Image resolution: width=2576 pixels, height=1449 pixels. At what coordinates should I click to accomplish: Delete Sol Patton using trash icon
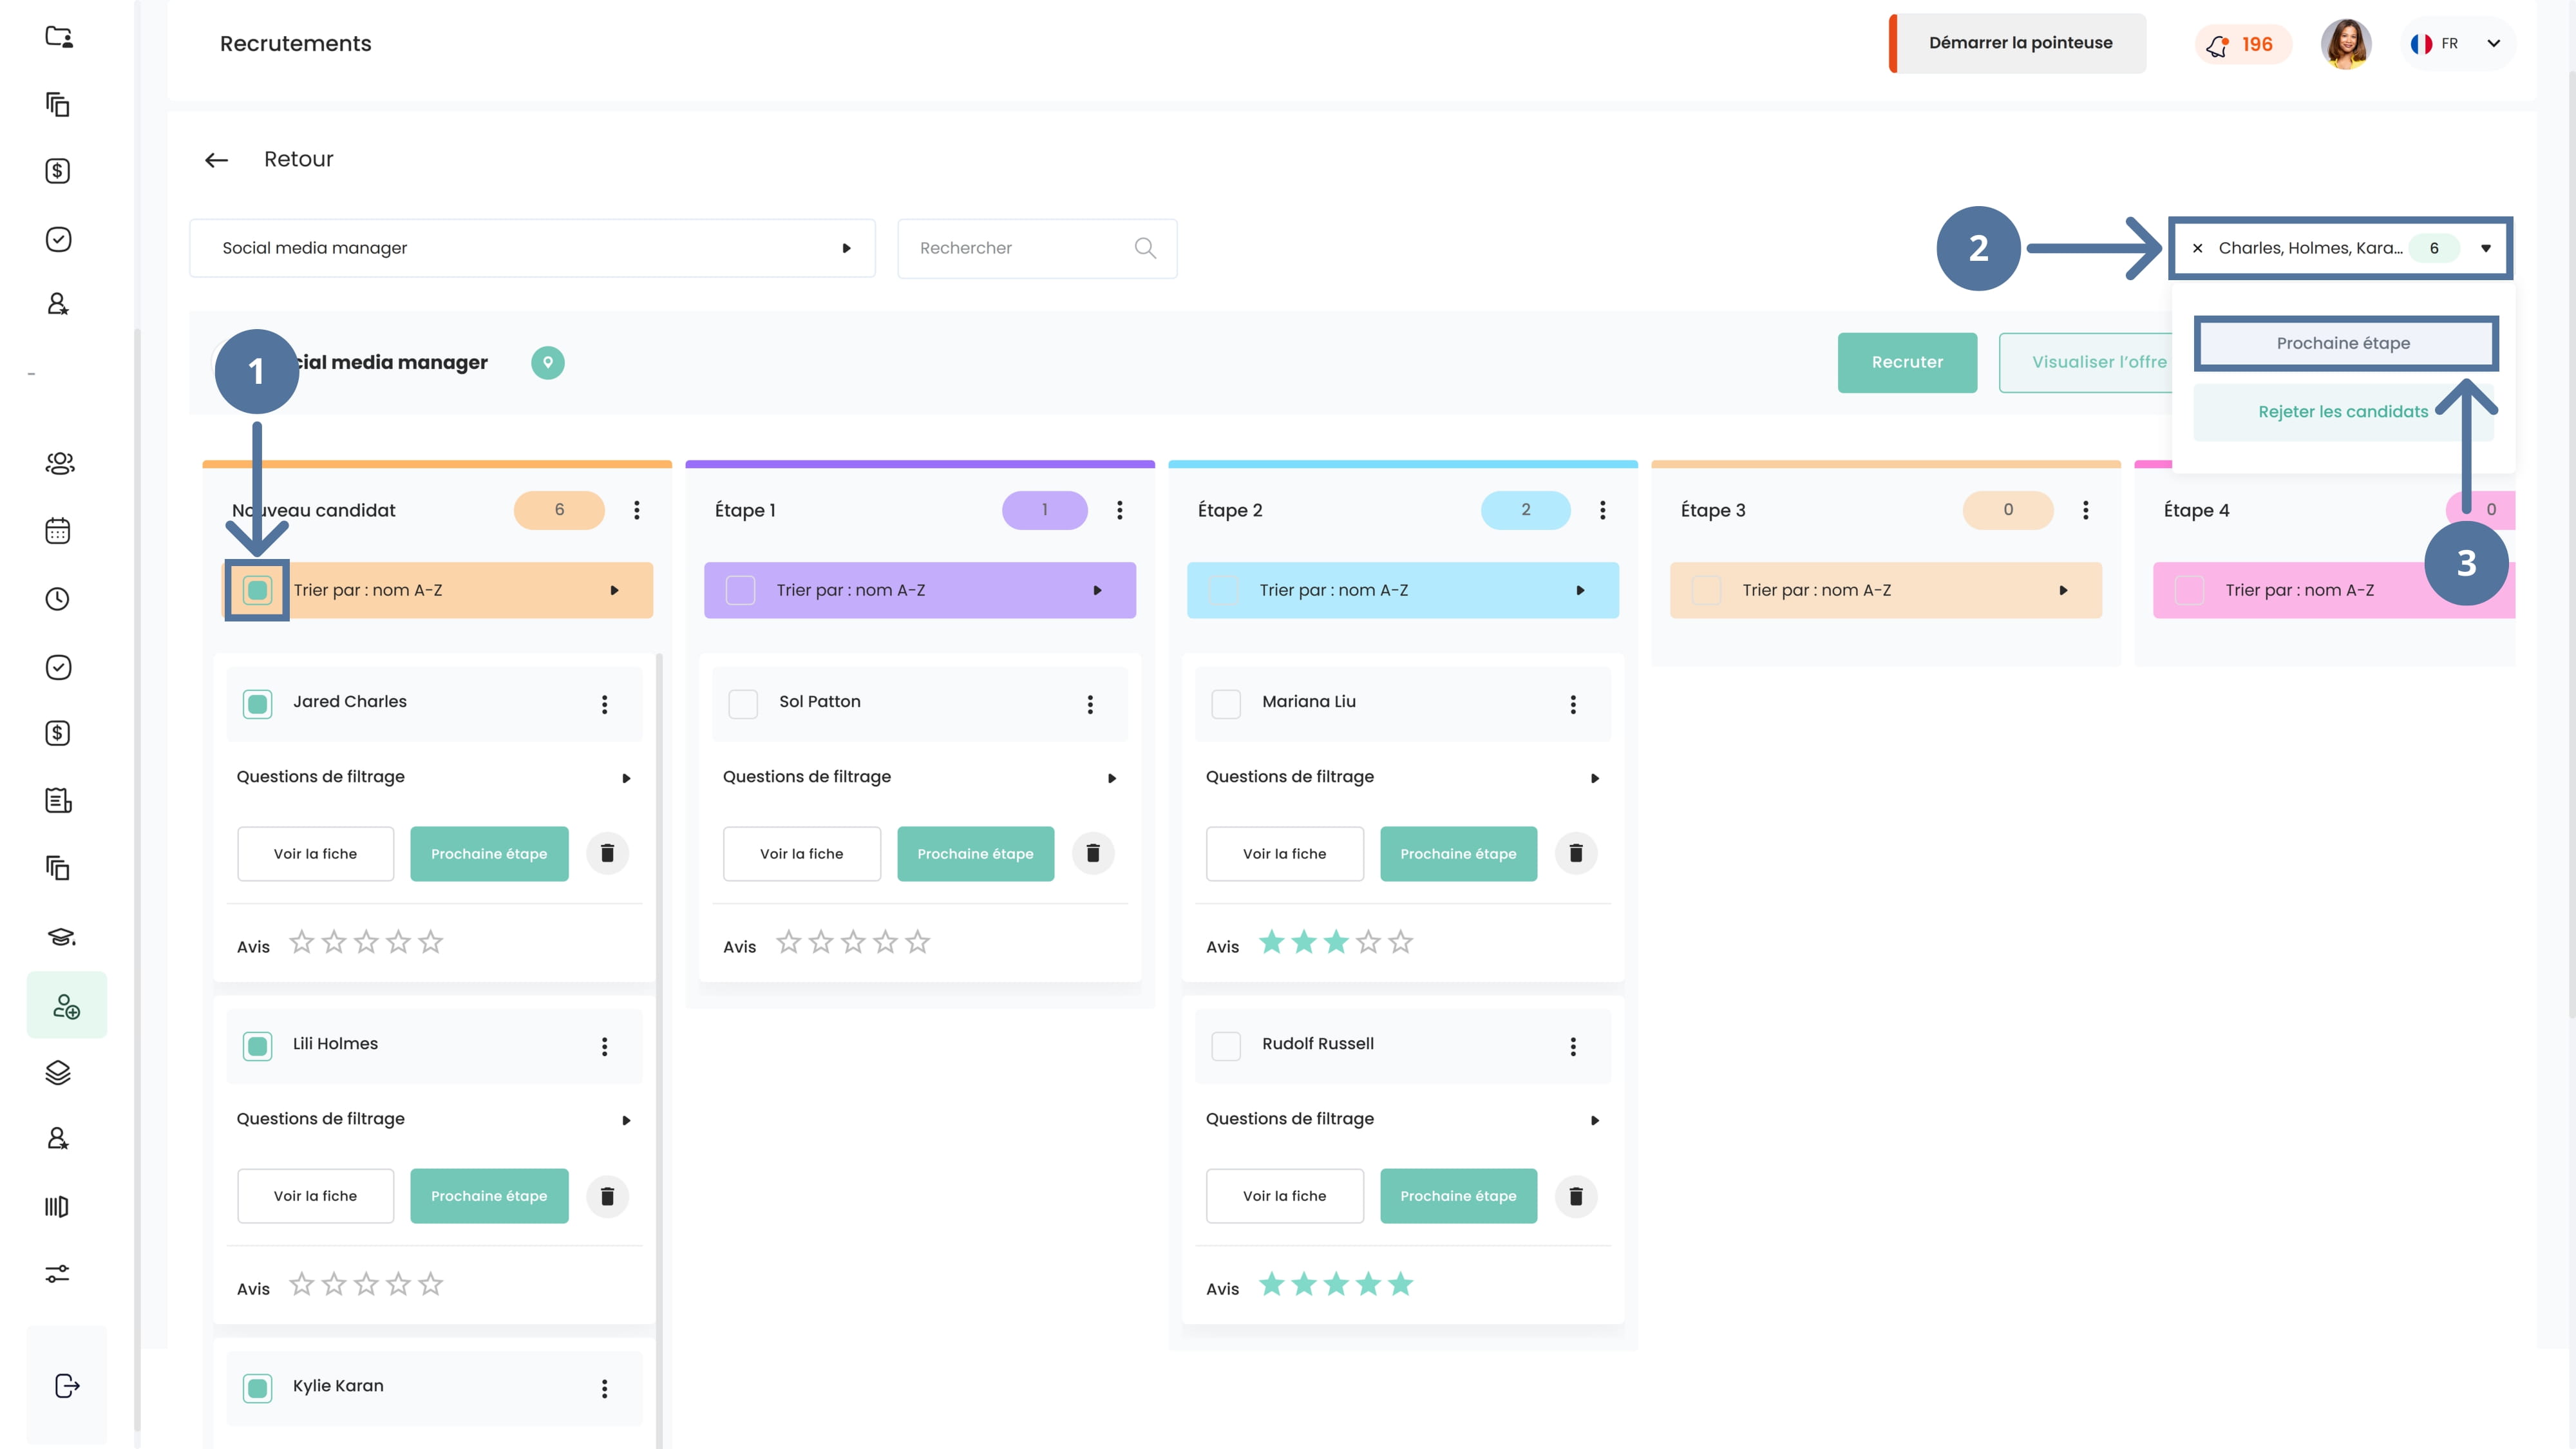[1093, 853]
